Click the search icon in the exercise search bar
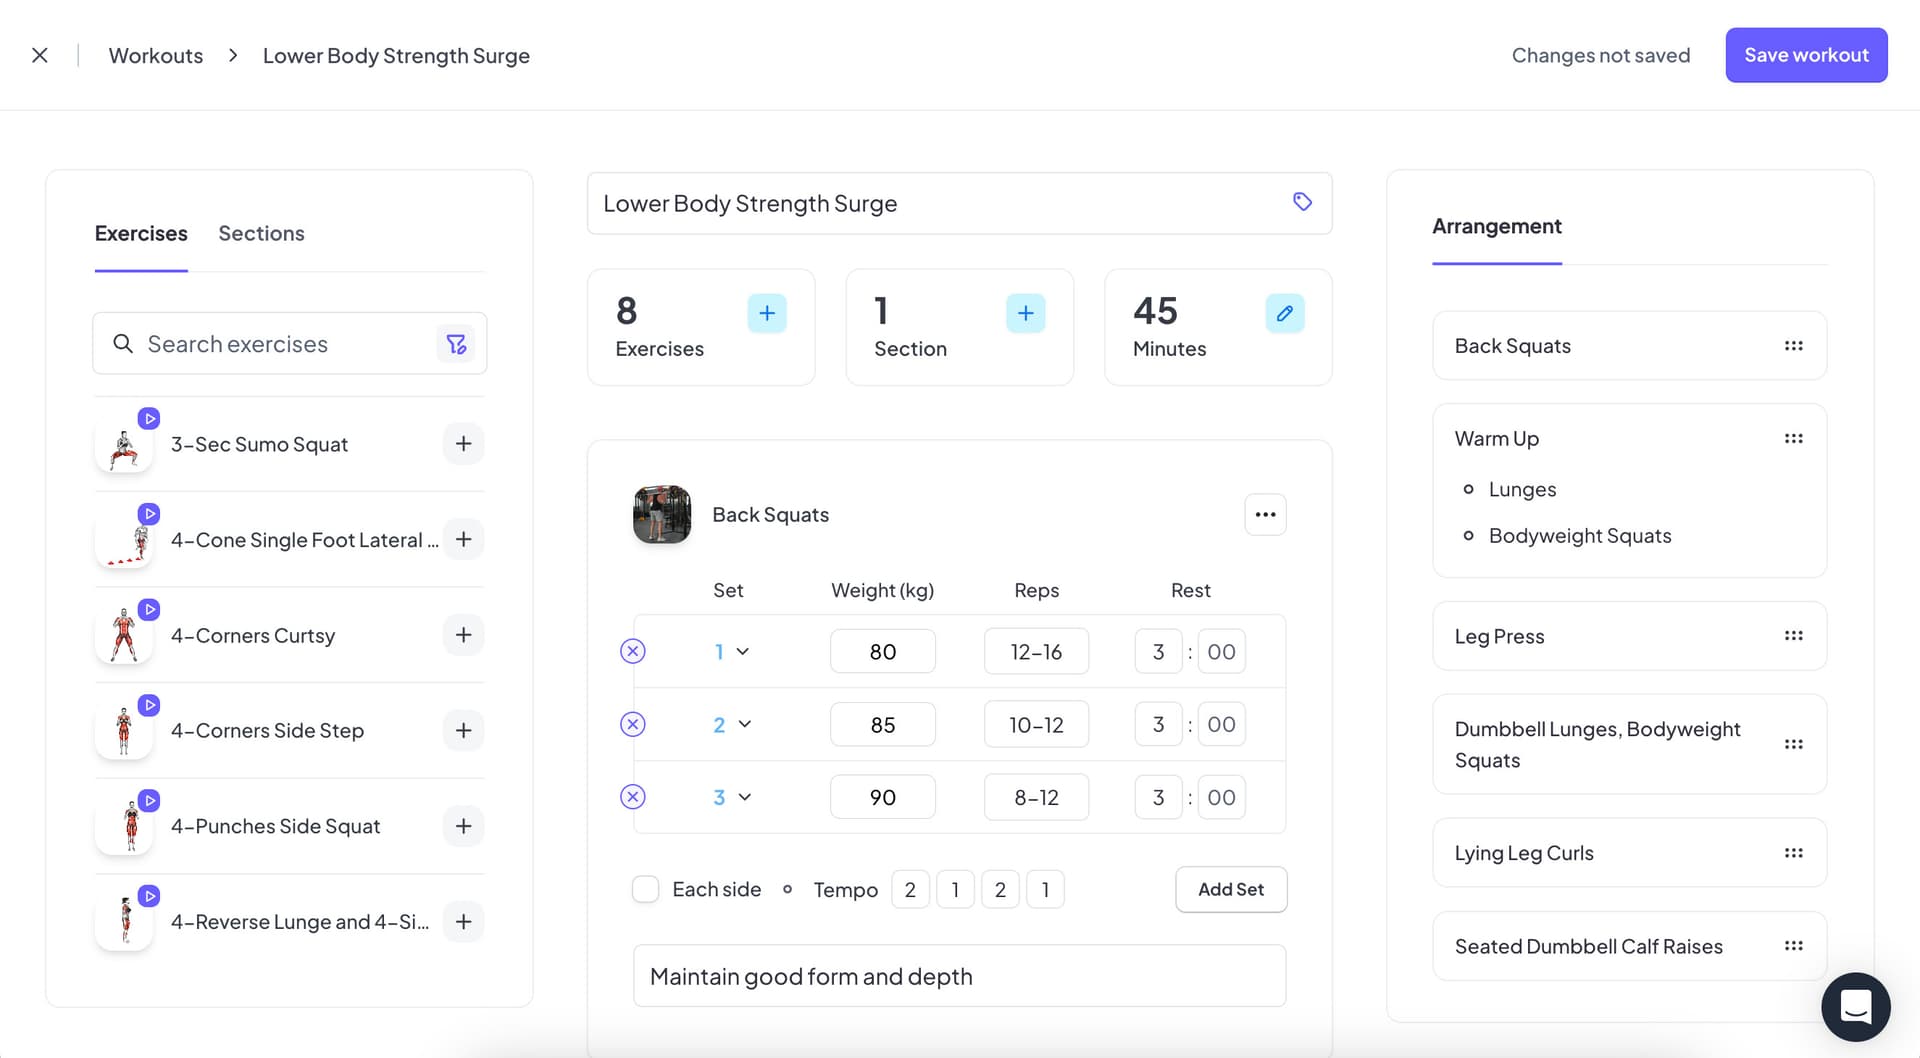Image resolution: width=1920 pixels, height=1058 pixels. coord(123,343)
